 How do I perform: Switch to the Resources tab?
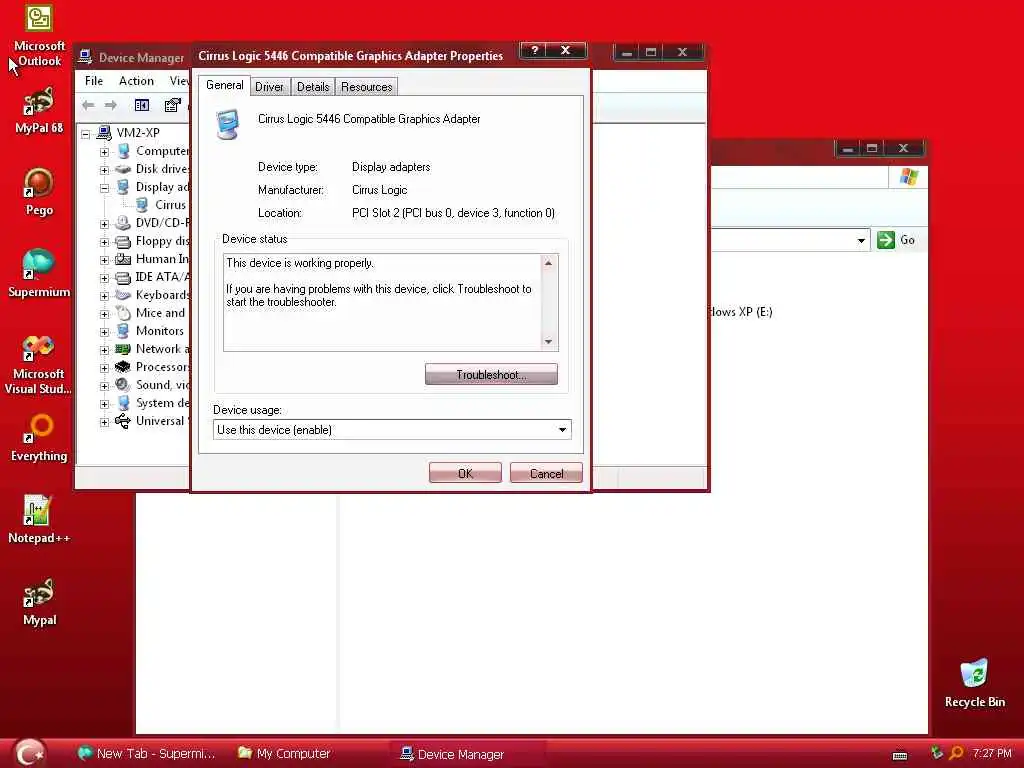(x=366, y=87)
